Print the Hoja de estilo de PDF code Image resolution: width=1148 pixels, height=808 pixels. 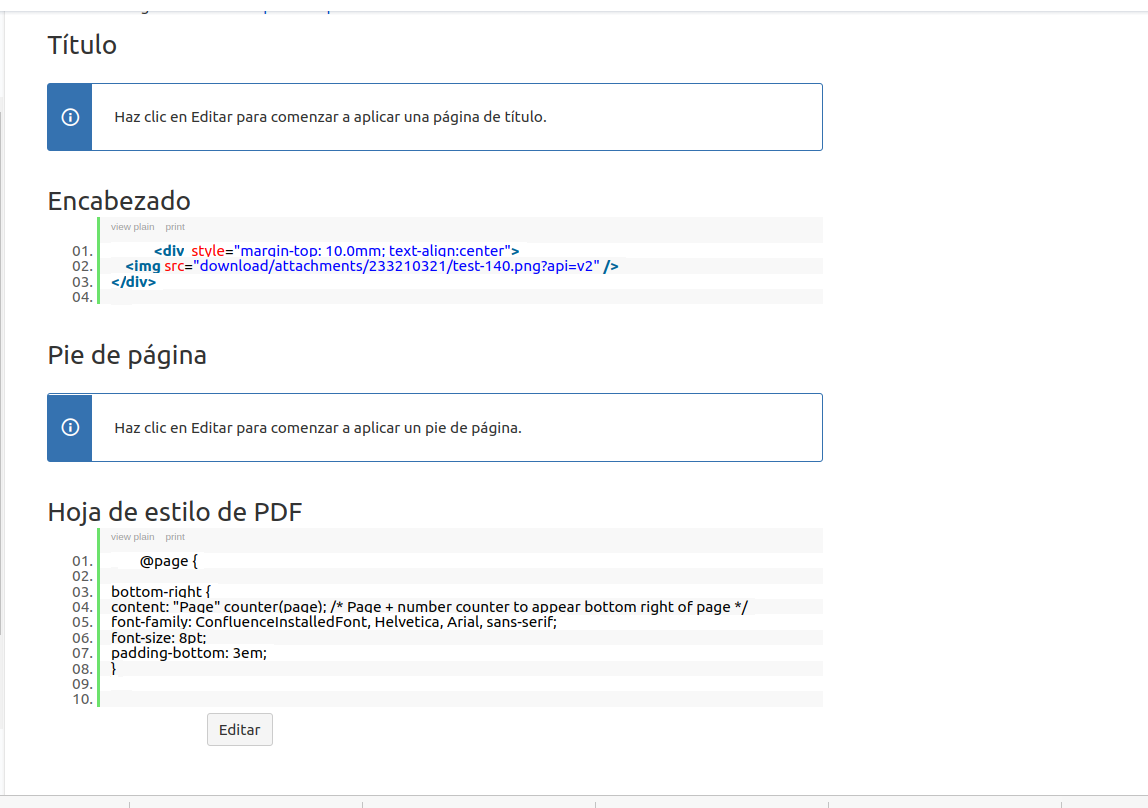175,537
